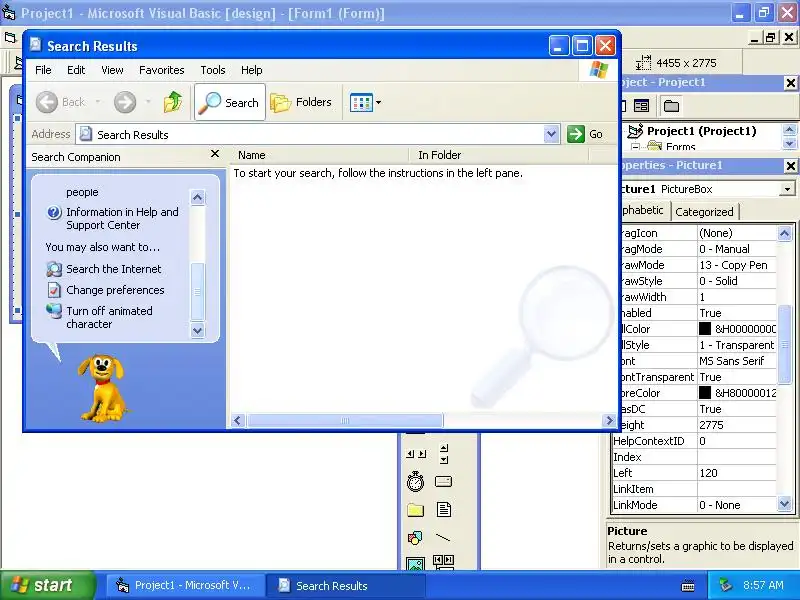Click the animated dog search character
800x600 pixels.
pyautogui.click(x=102, y=388)
